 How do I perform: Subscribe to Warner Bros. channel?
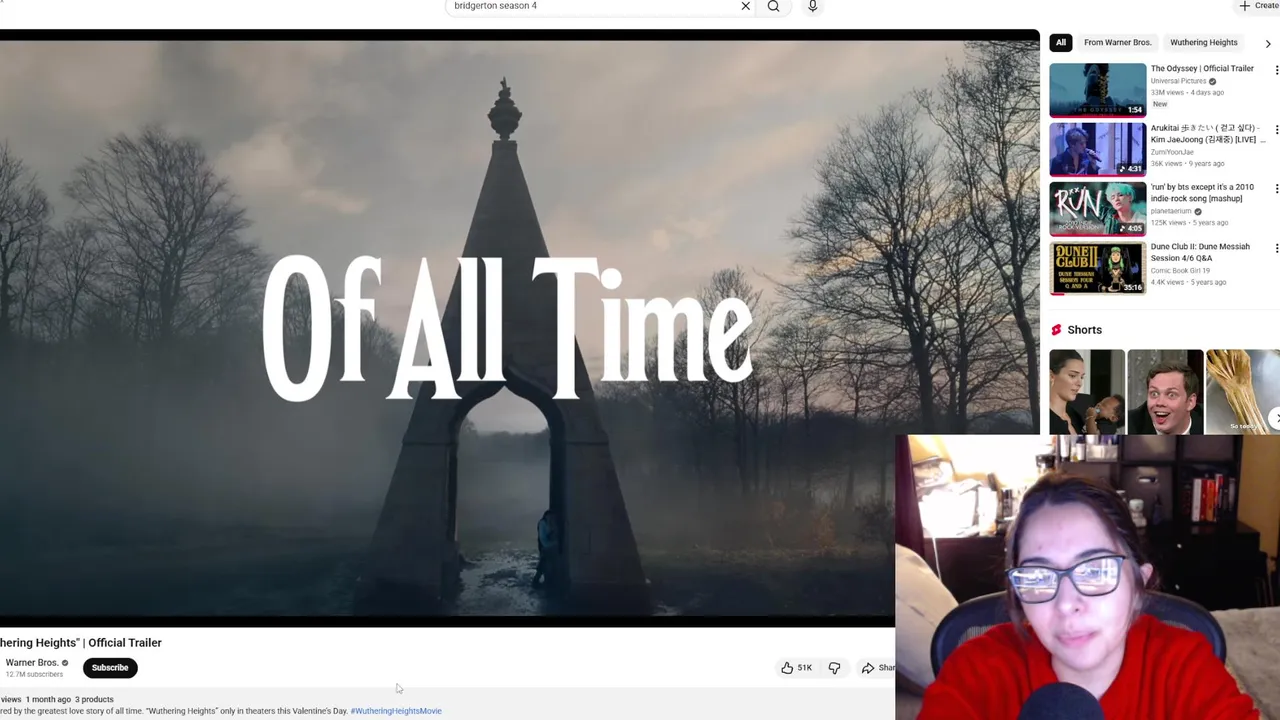coord(110,668)
